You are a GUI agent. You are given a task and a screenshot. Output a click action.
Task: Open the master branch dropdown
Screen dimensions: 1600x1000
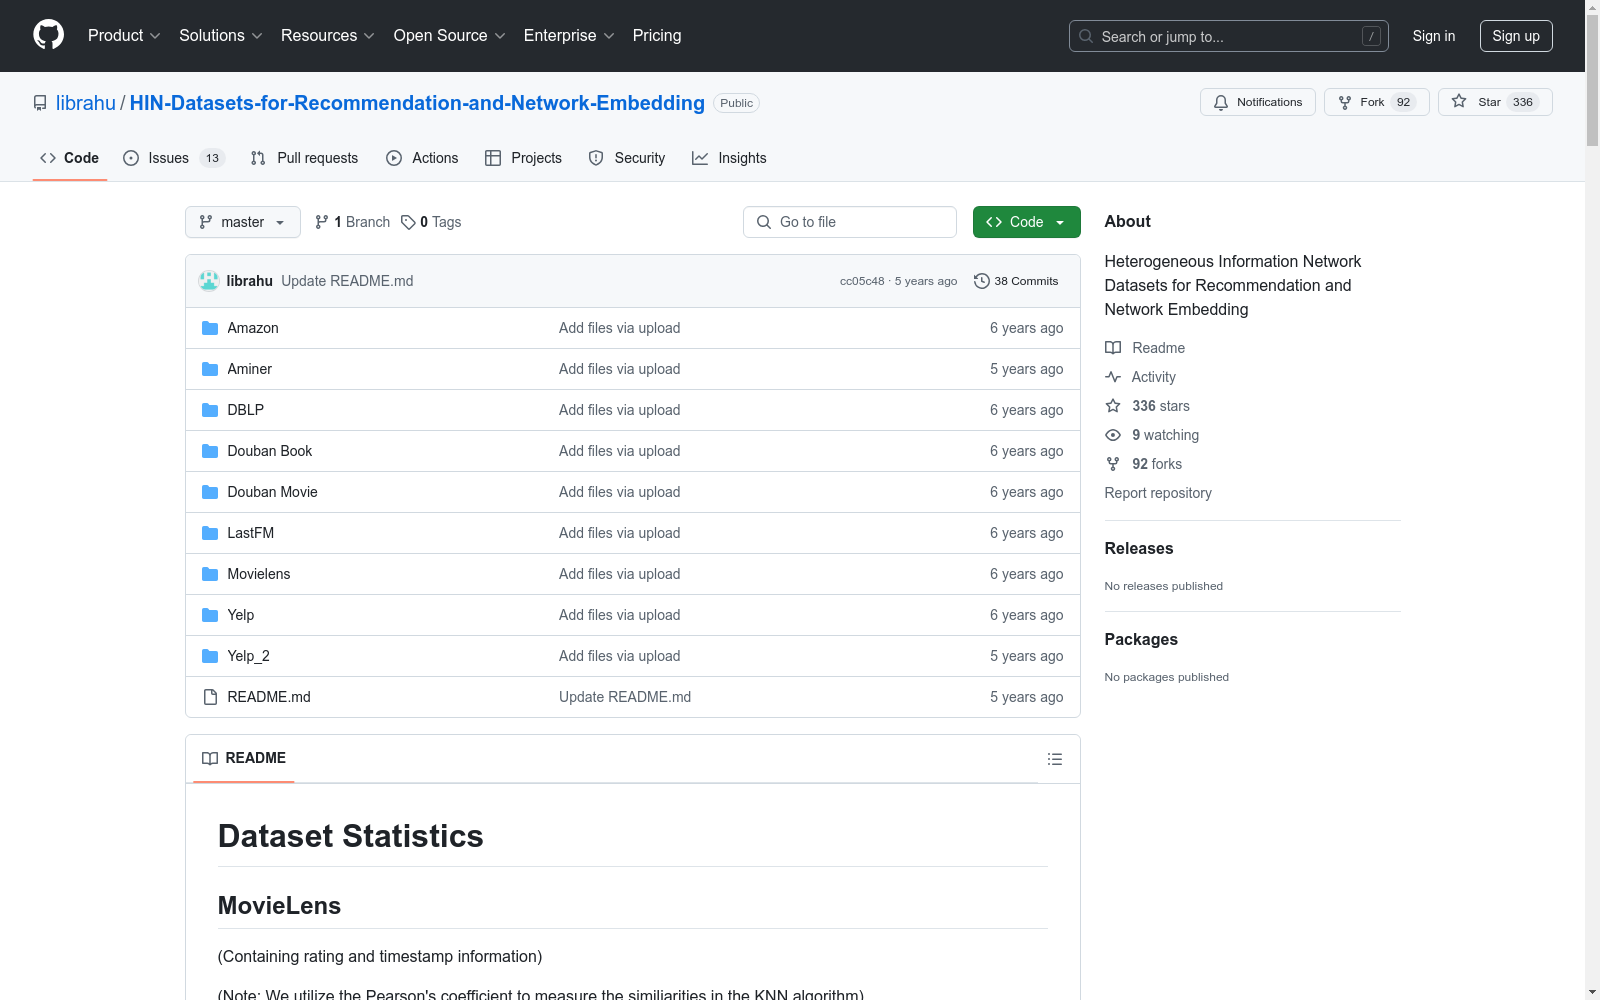pyautogui.click(x=243, y=222)
